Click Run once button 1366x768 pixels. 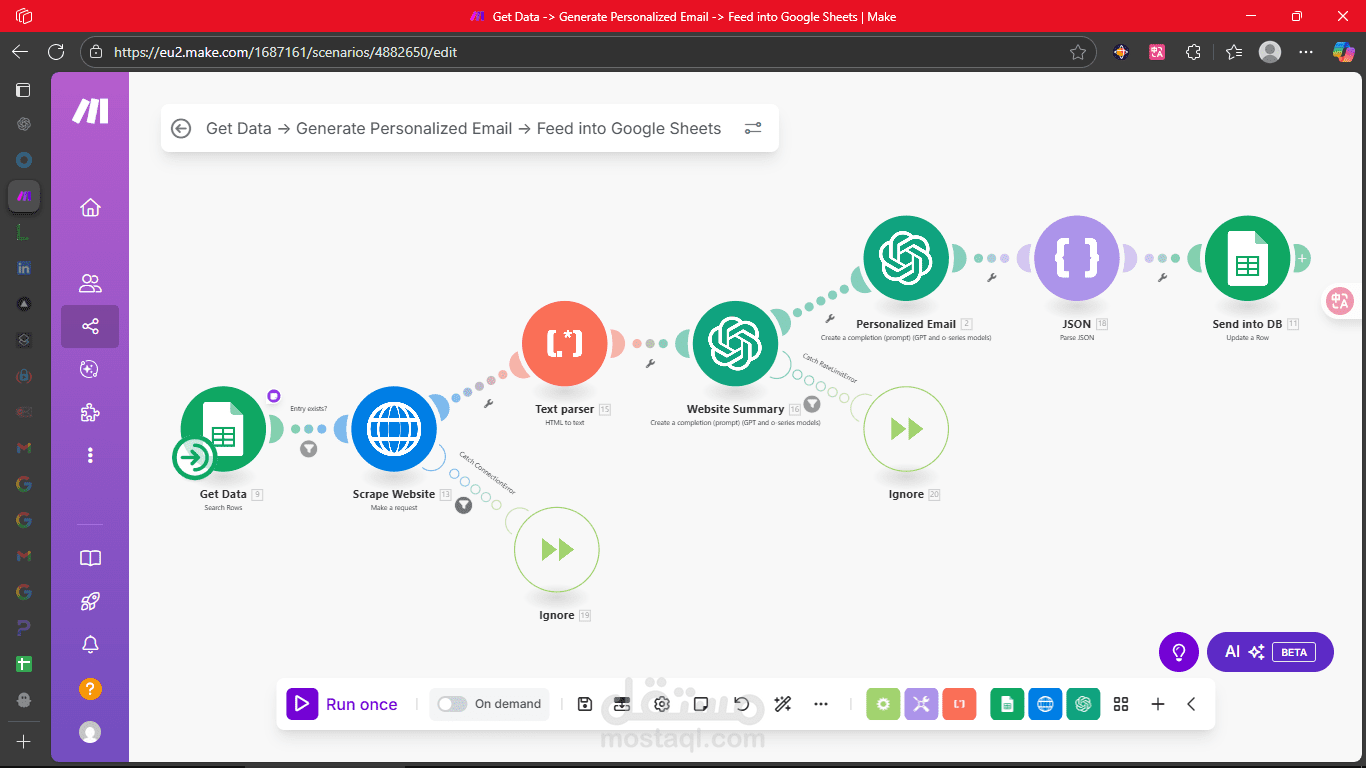pos(342,704)
